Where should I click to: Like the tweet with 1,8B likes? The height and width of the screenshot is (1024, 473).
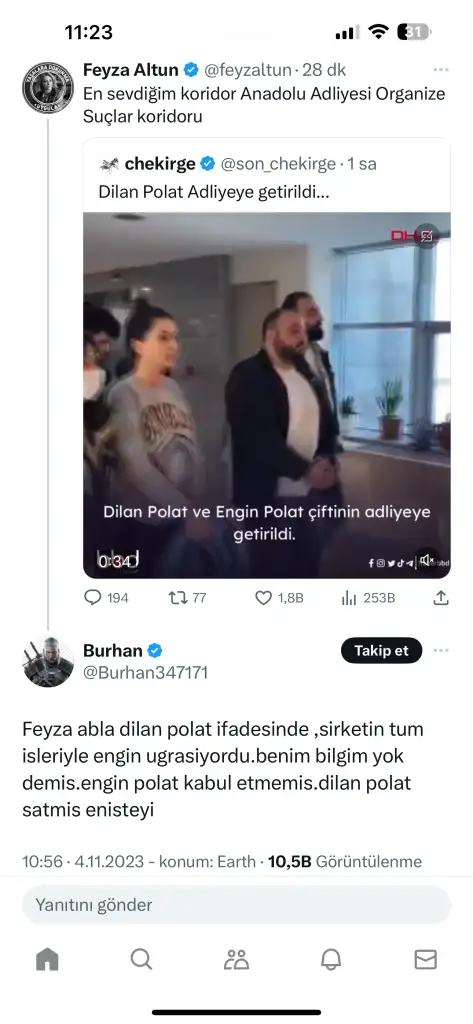(x=279, y=598)
